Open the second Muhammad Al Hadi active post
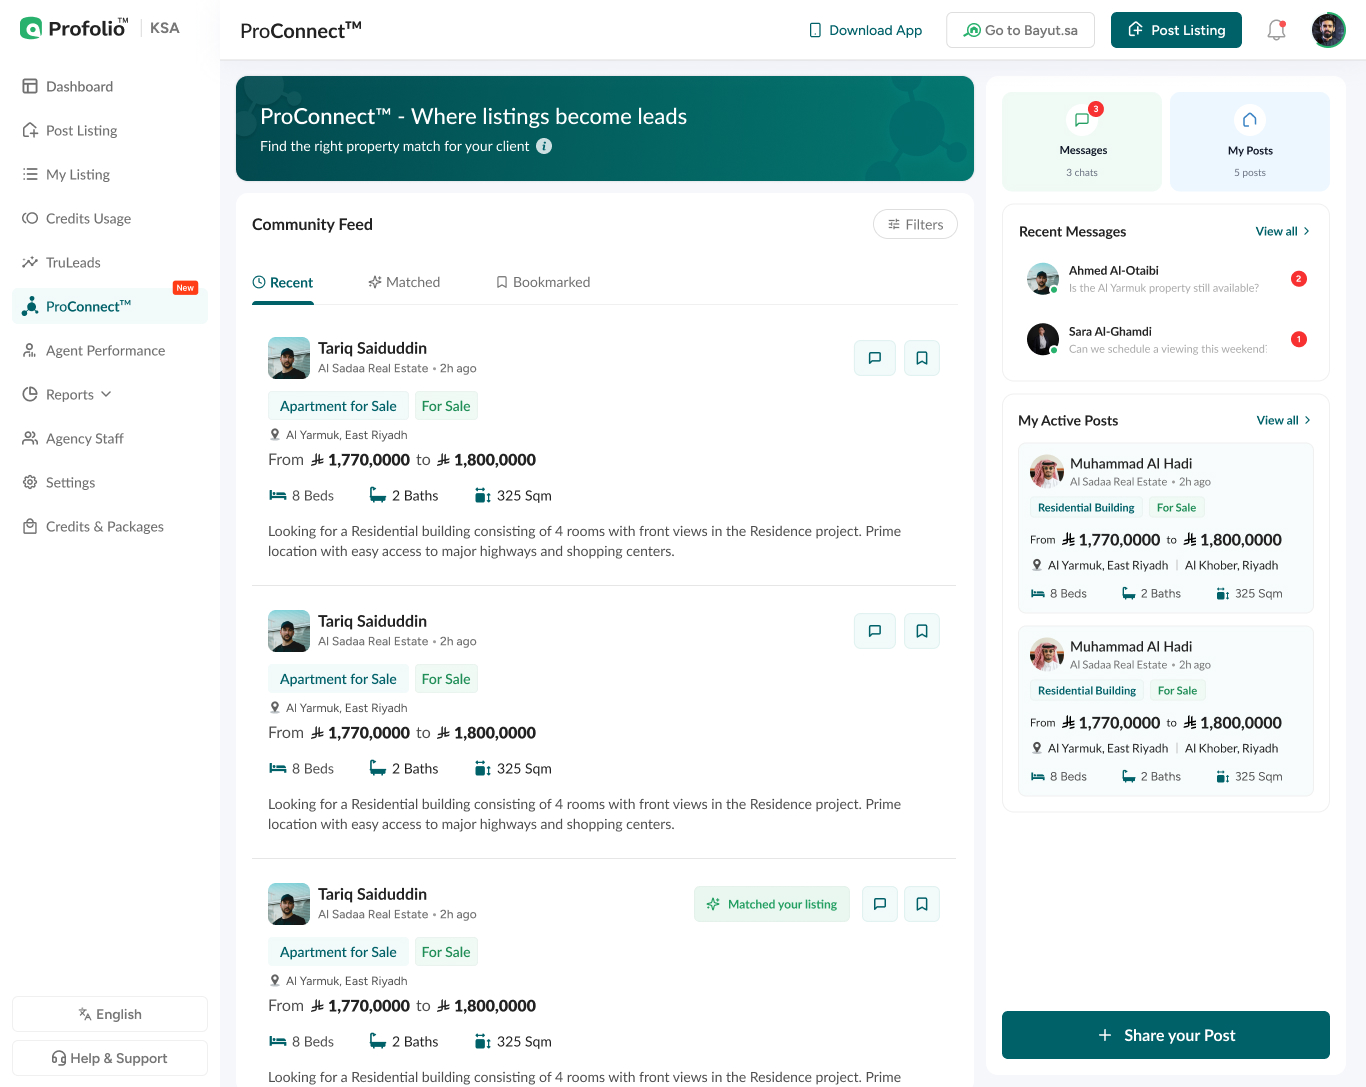Viewport: 1366px width, 1087px height. click(1166, 711)
